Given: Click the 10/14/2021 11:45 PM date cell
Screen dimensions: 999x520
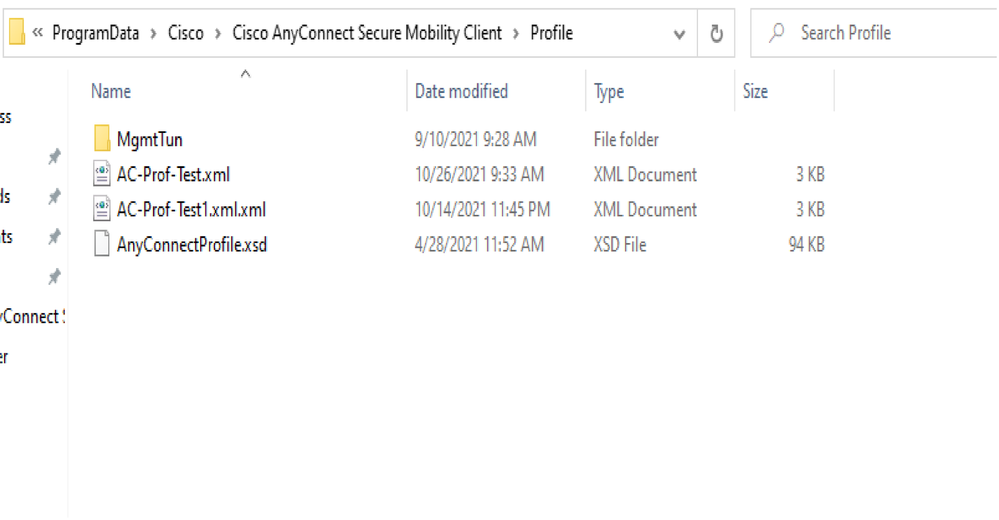Looking at the screenshot, I should coord(482,209).
